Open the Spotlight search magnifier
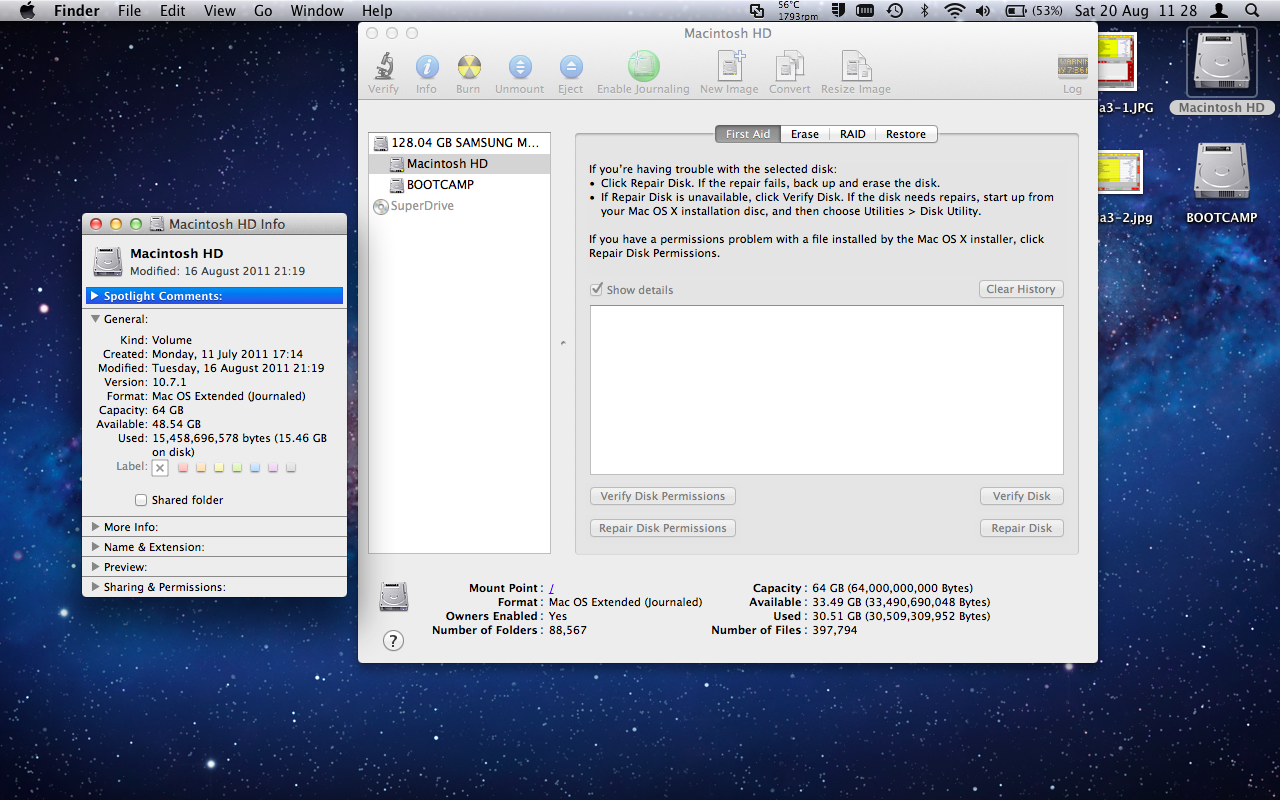The image size is (1280, 800). 1252,11
